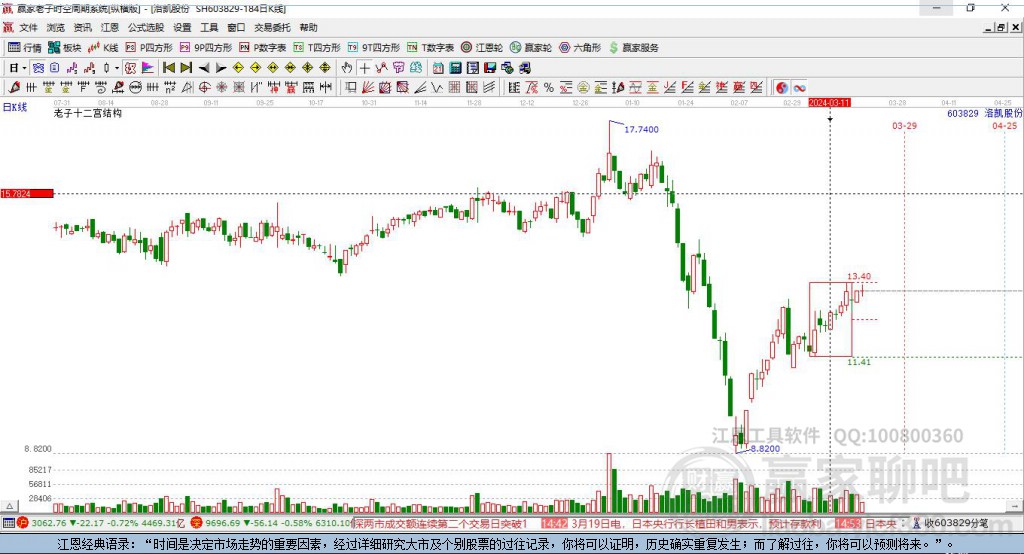Image resolution: width=1024 pixels, height=554 pixels.
Task: Click the 日K线 period label
Action: pyautogui.click(x=15, y=107)
